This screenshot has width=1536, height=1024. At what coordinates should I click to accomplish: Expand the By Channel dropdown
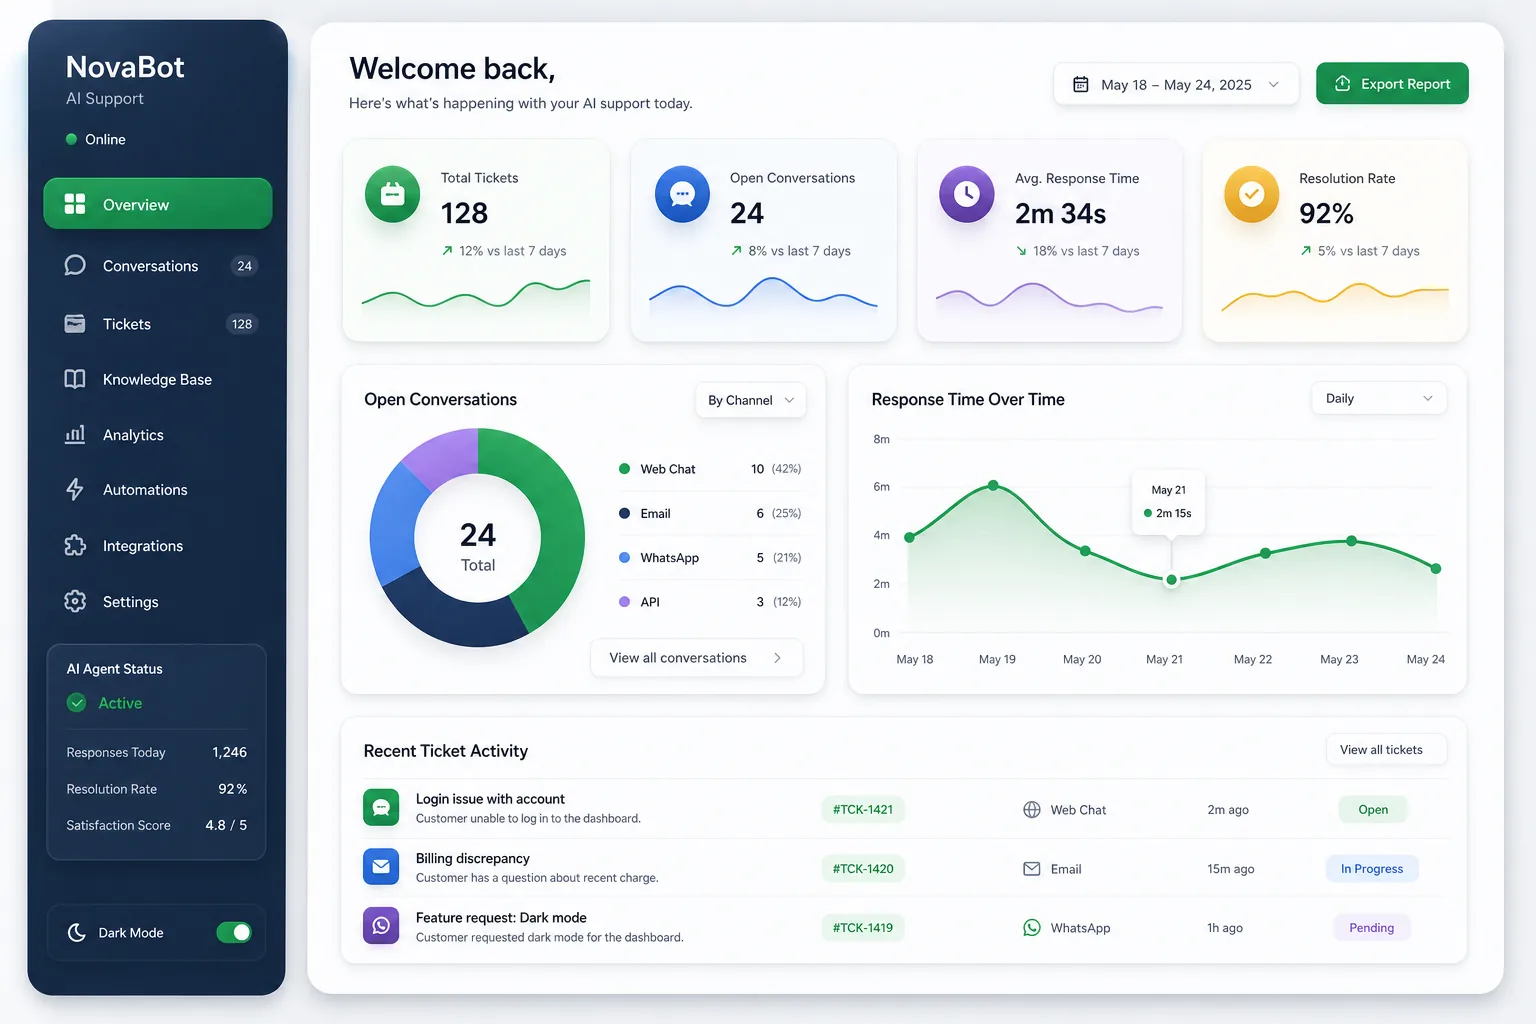coord(750,400)
